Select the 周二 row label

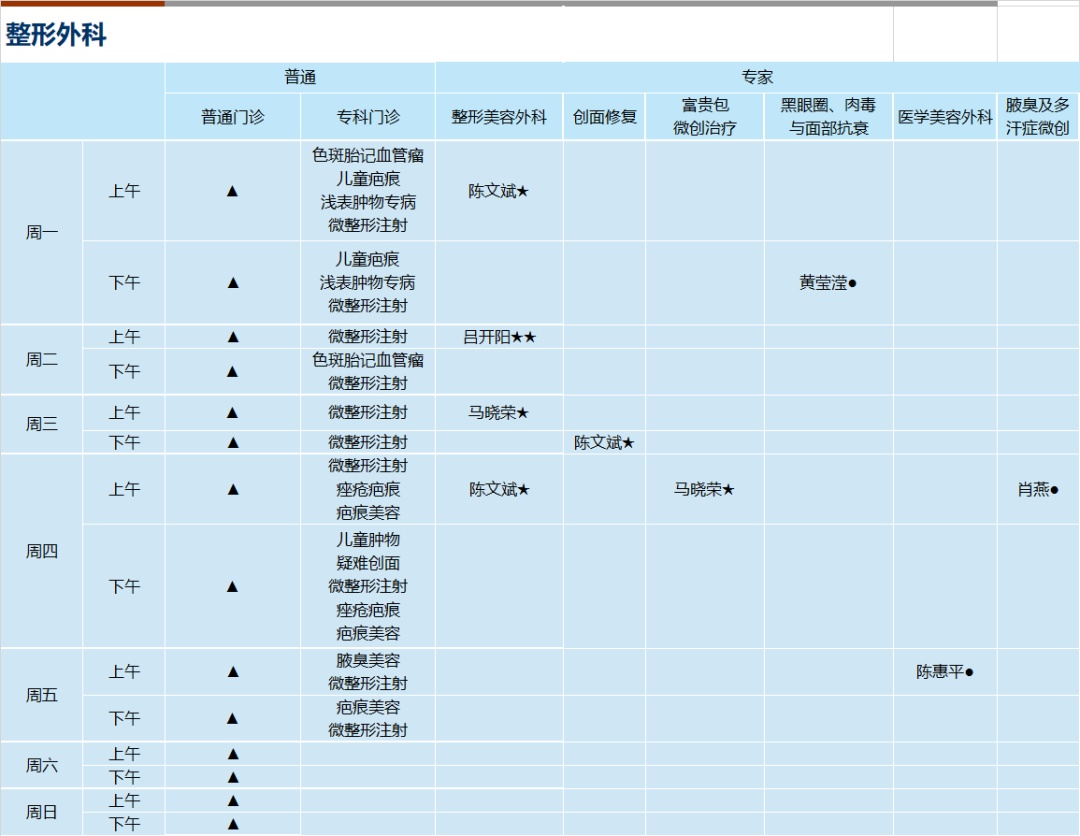point(42,359)
